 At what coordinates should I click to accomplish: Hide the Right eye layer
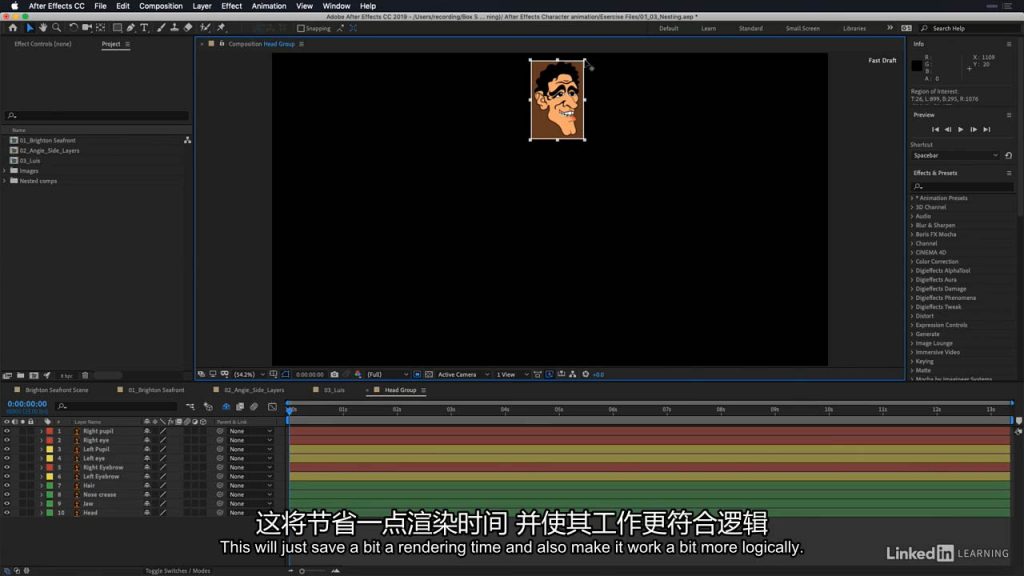7,440
